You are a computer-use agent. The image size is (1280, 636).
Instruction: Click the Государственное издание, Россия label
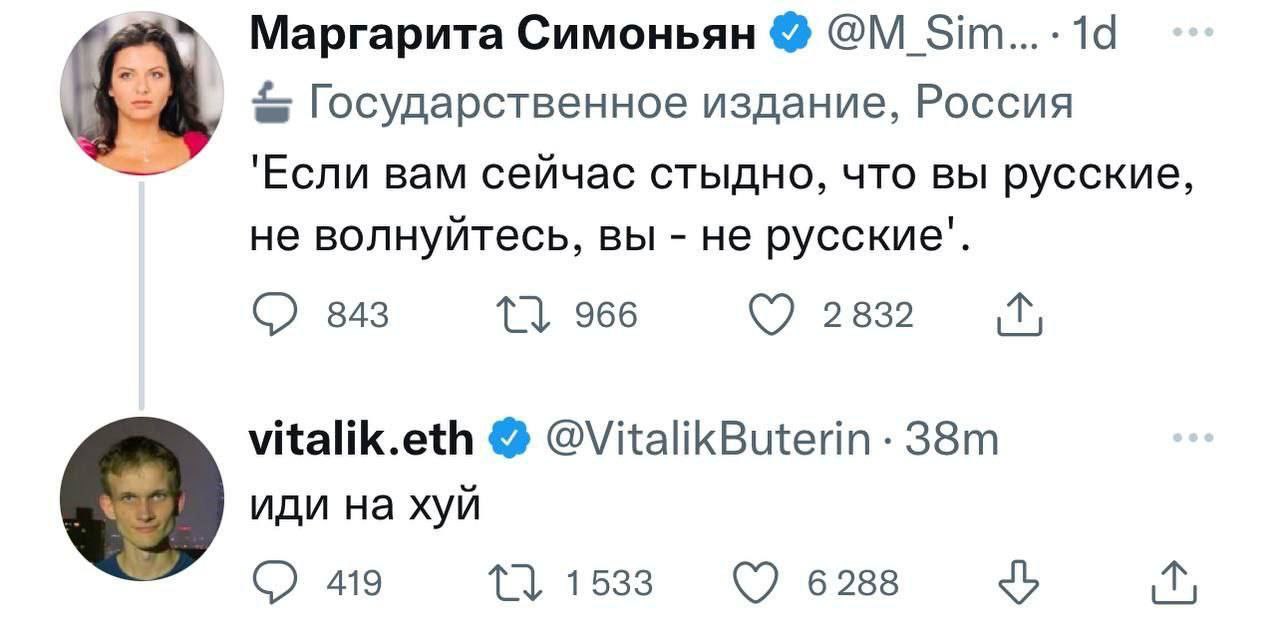pyautogui.click(x=688, y=102)
